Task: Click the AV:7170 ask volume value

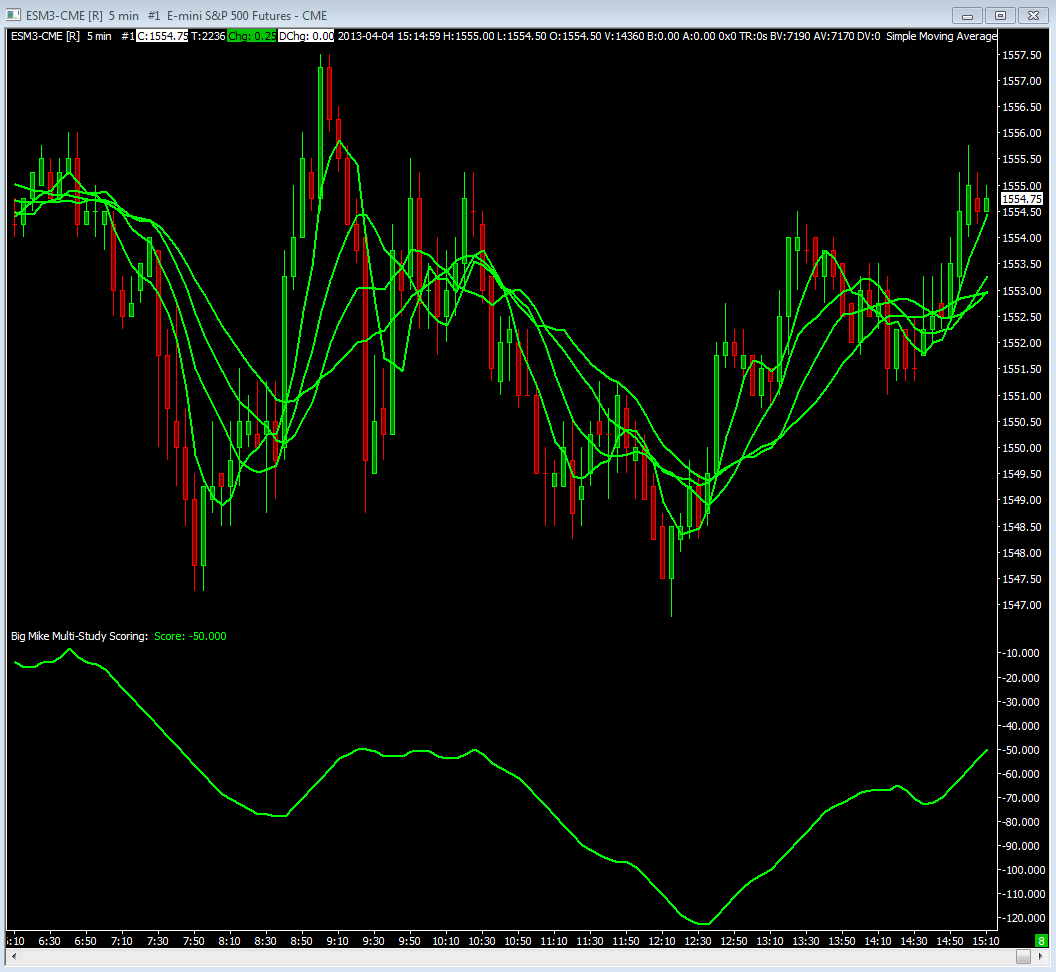Action: tap(834, 36)
